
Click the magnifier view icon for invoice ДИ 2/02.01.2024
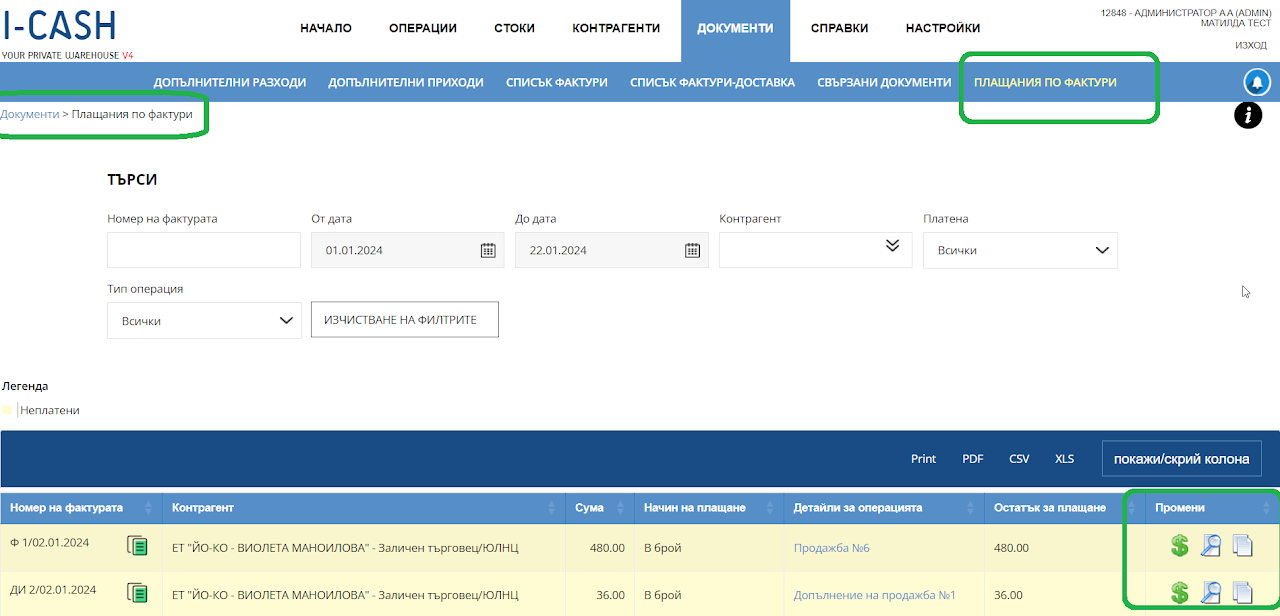(1211, 593)
